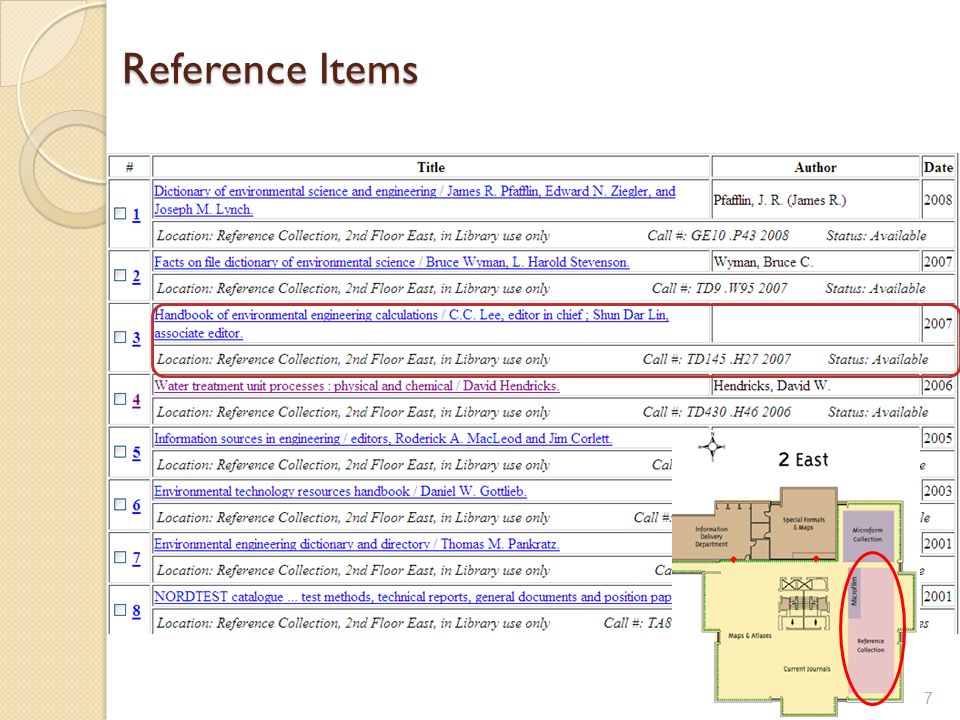The height and width of the screenshot is (720, 960).
Task: Click date 2003 for Gottlieb handbook row
Action: click(938, 491)
